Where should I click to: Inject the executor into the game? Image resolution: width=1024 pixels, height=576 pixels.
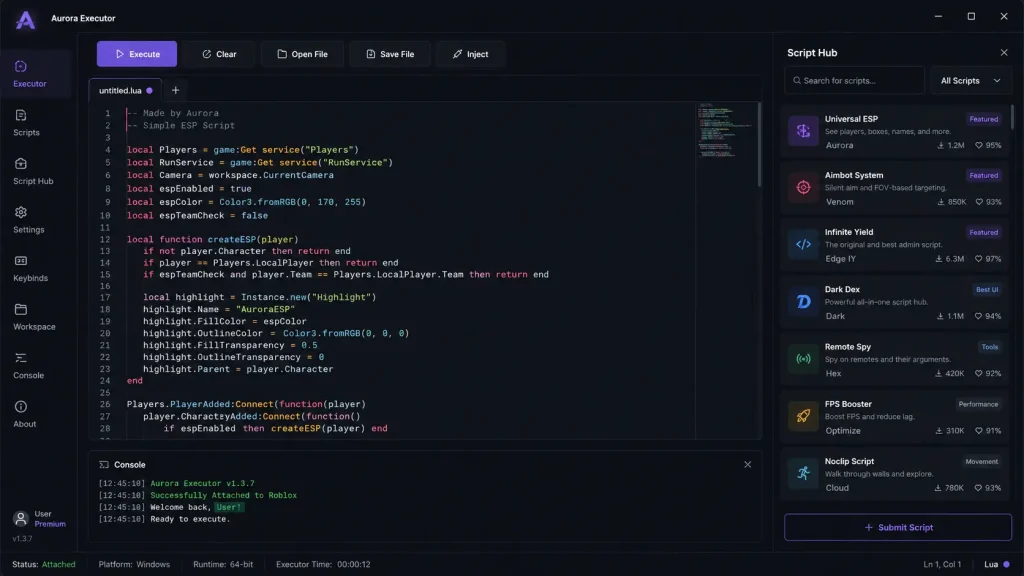click(x=470, y=54)
